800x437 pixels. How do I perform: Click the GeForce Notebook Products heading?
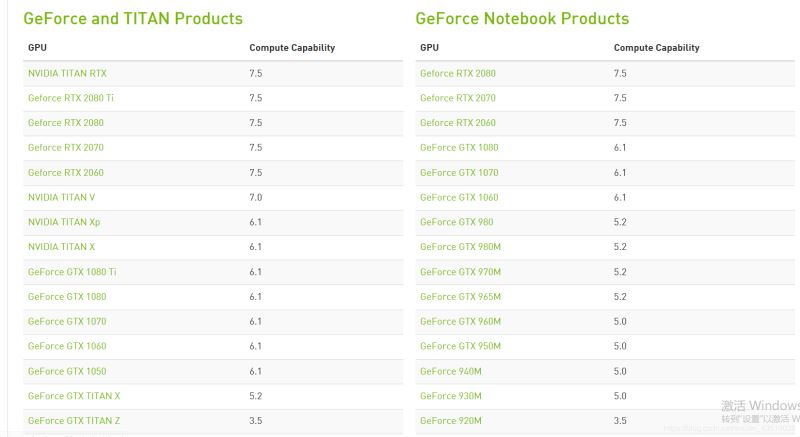[x=522, y=18]
